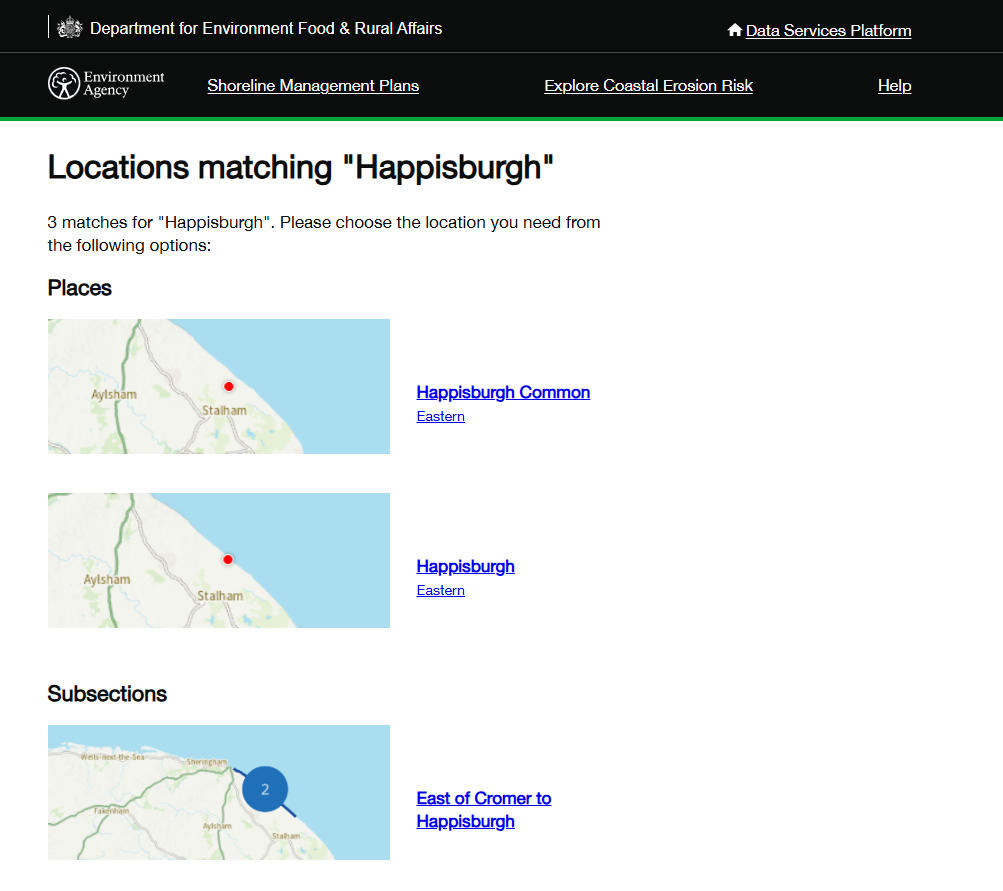Click the royal crest DEFRA icon
Viewport: 1003px width, 891px height.
(x=69, y=28)
